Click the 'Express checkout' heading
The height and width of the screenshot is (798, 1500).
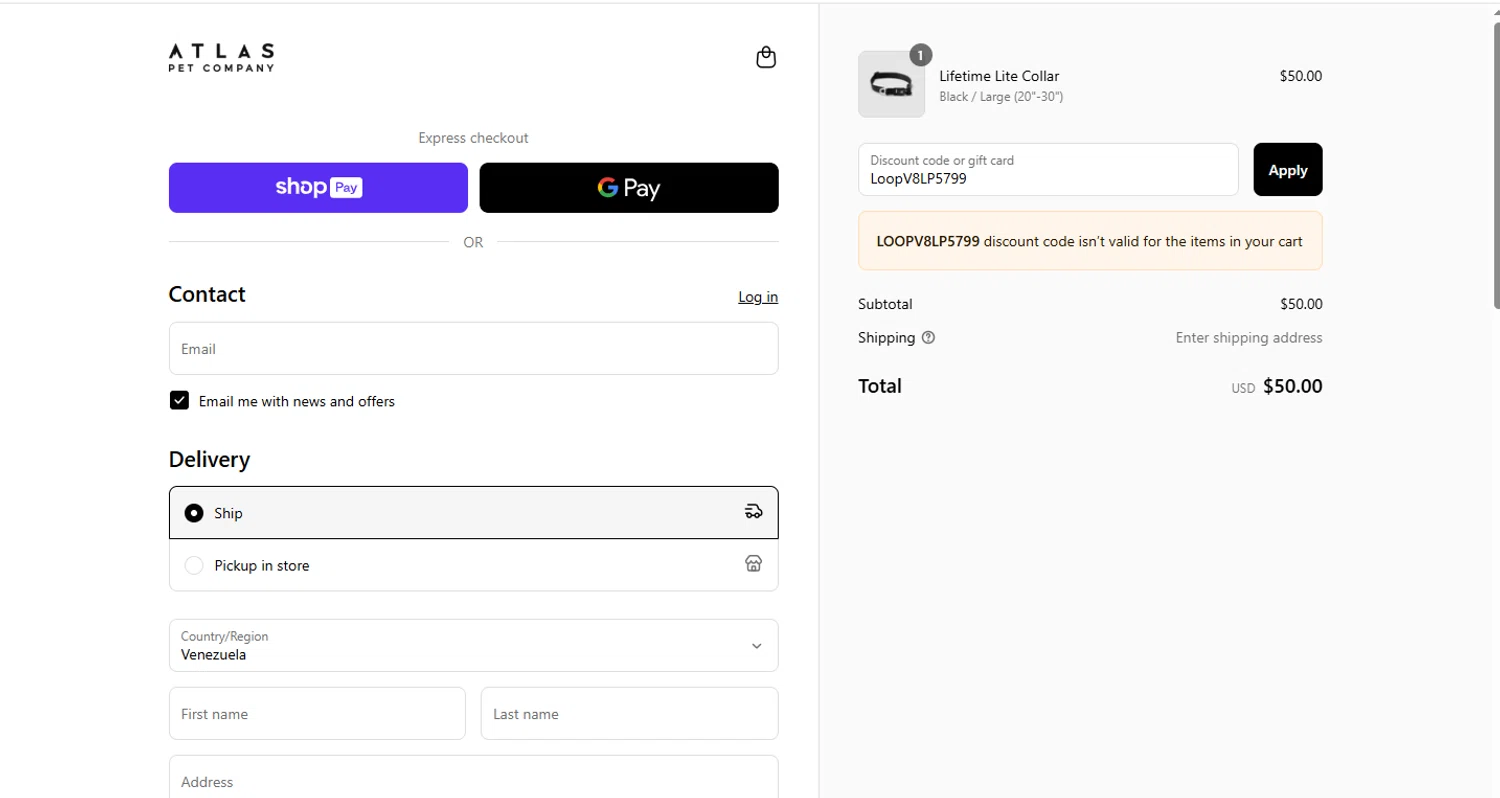tap(473, 138)
